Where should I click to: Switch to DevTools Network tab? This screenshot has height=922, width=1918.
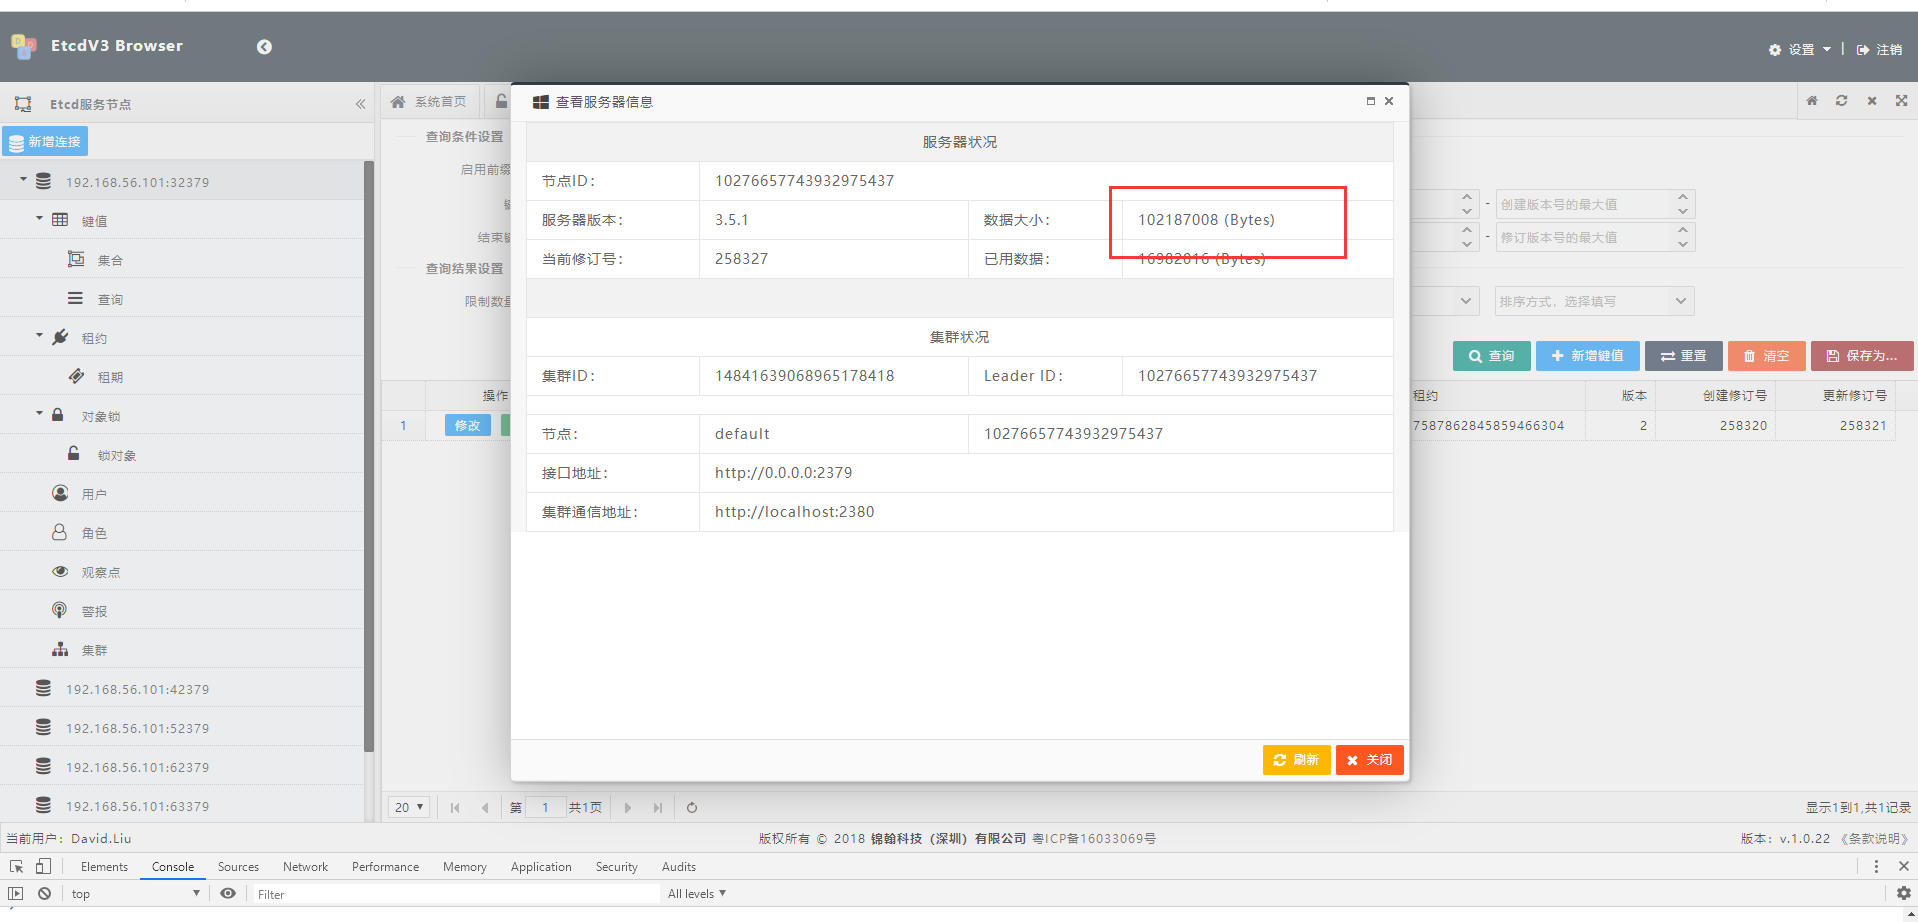pyautogui.click(x=305, y=867)
